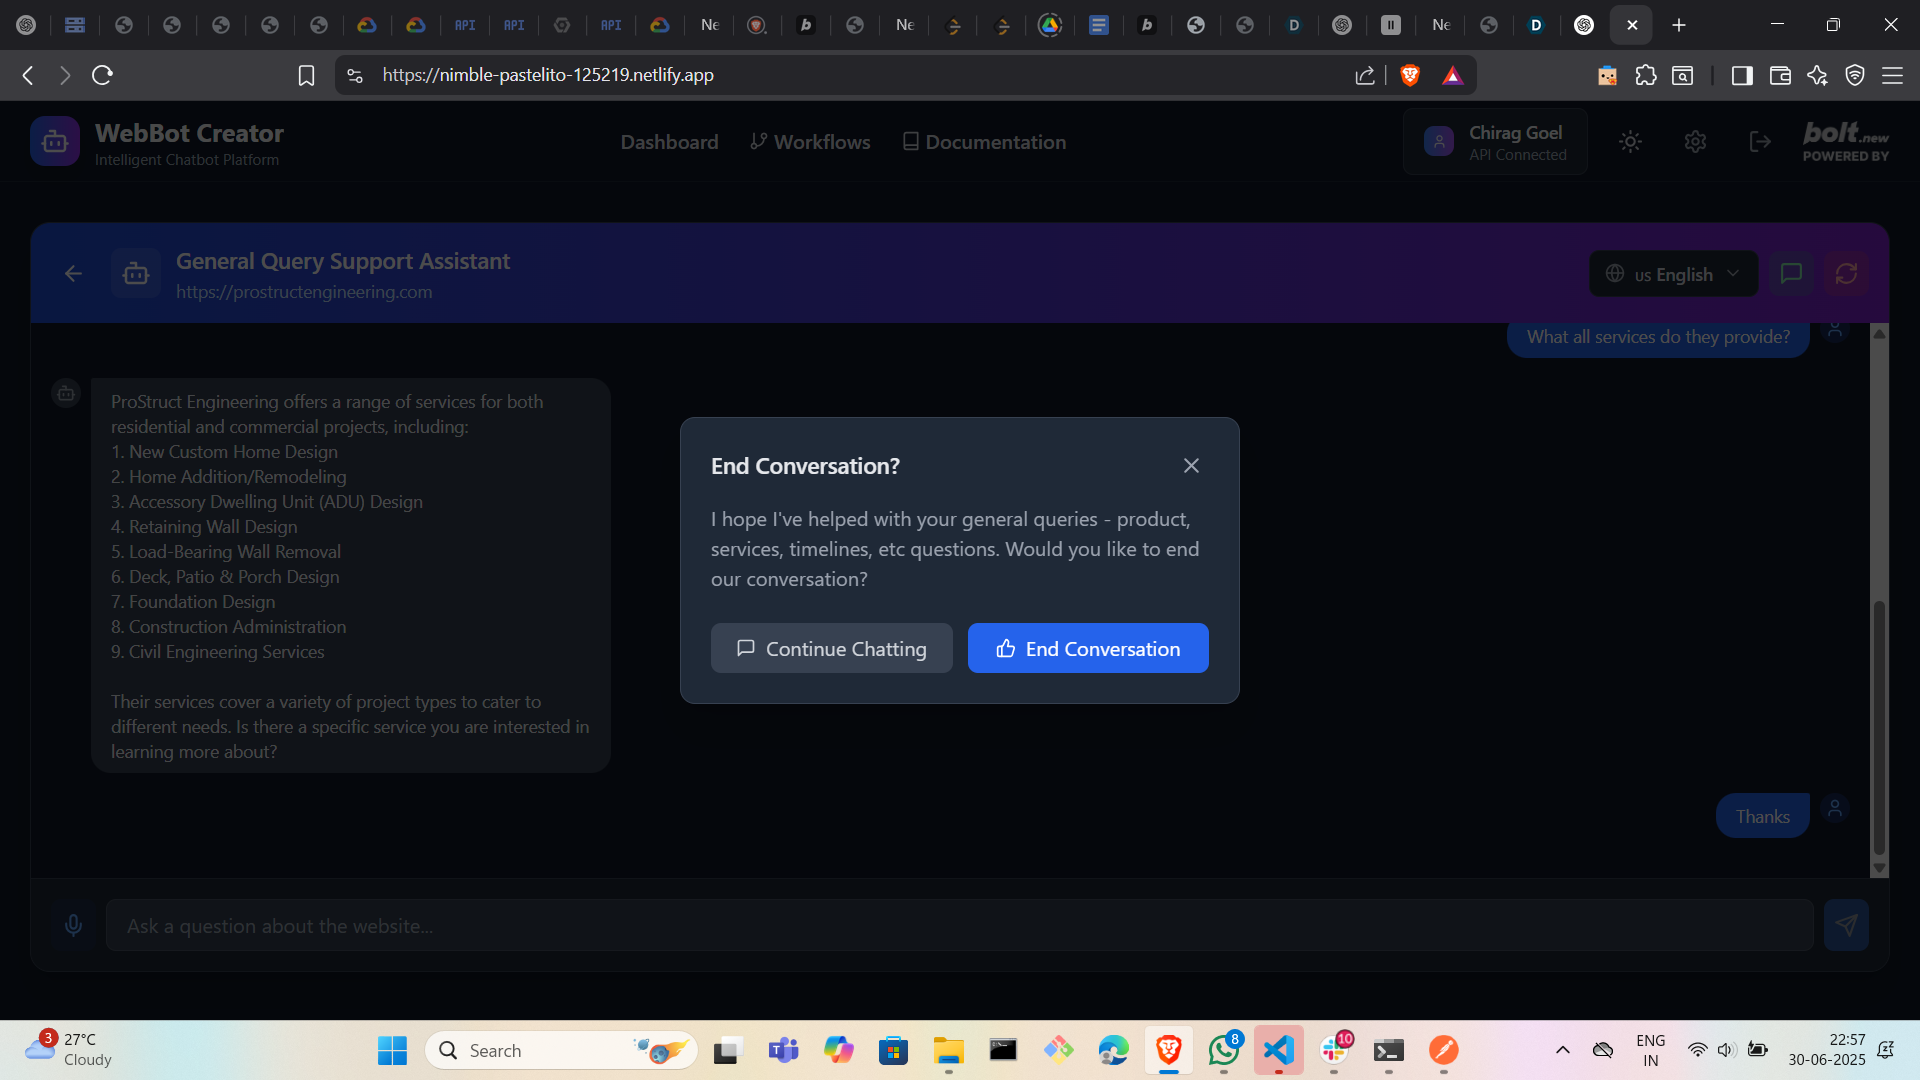Open the Brave main hamburger menu

(1892, 75)
